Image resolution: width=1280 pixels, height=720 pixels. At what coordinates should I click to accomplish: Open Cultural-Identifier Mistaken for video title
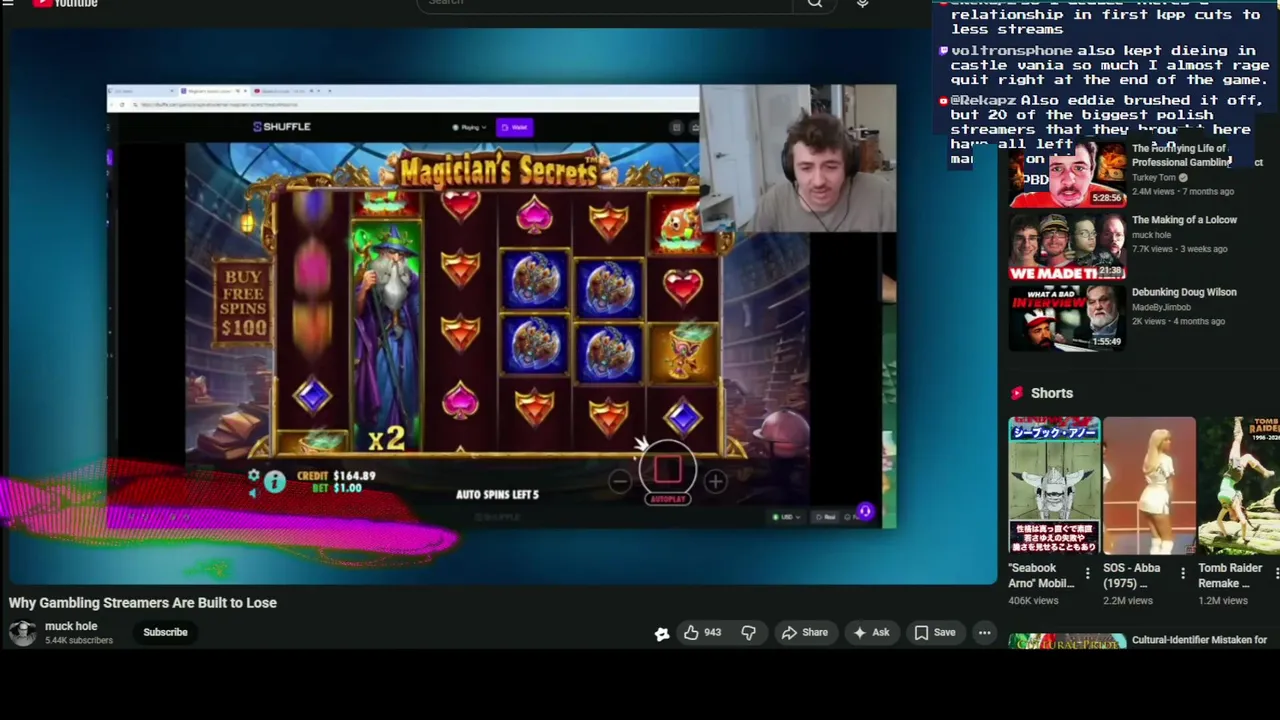pos(1199,640)
